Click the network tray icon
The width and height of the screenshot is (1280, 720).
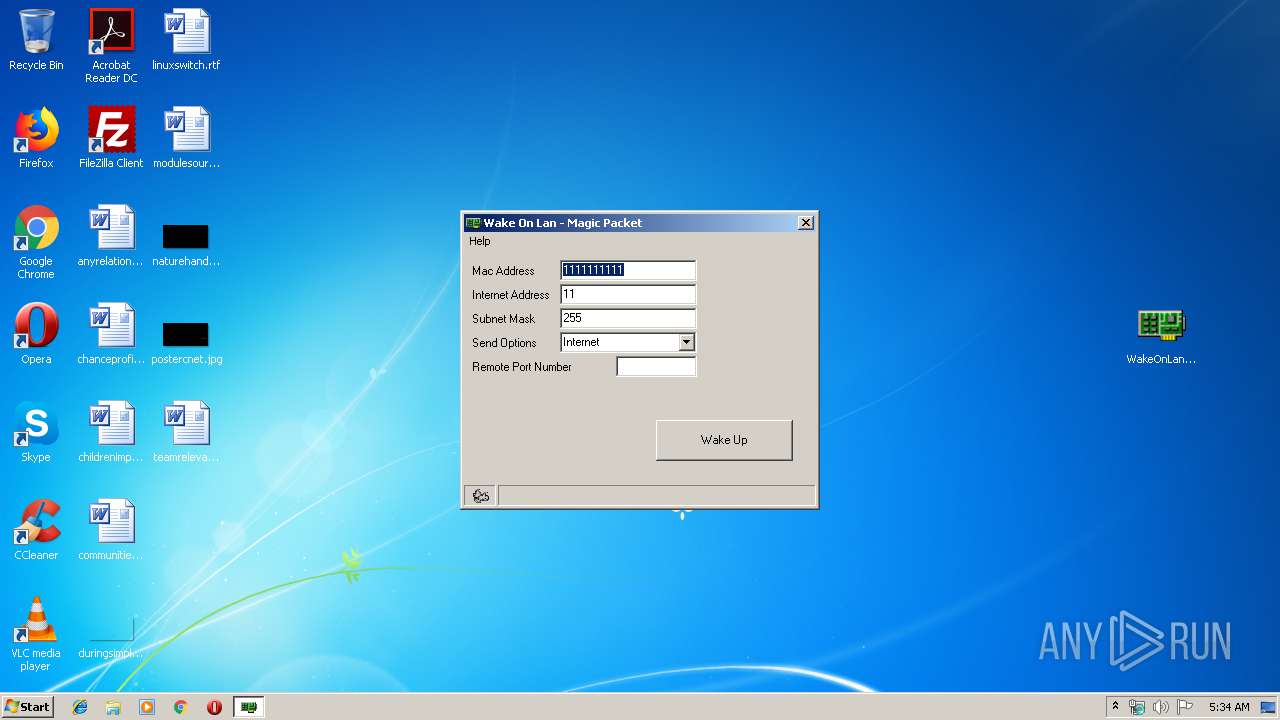1137,707
